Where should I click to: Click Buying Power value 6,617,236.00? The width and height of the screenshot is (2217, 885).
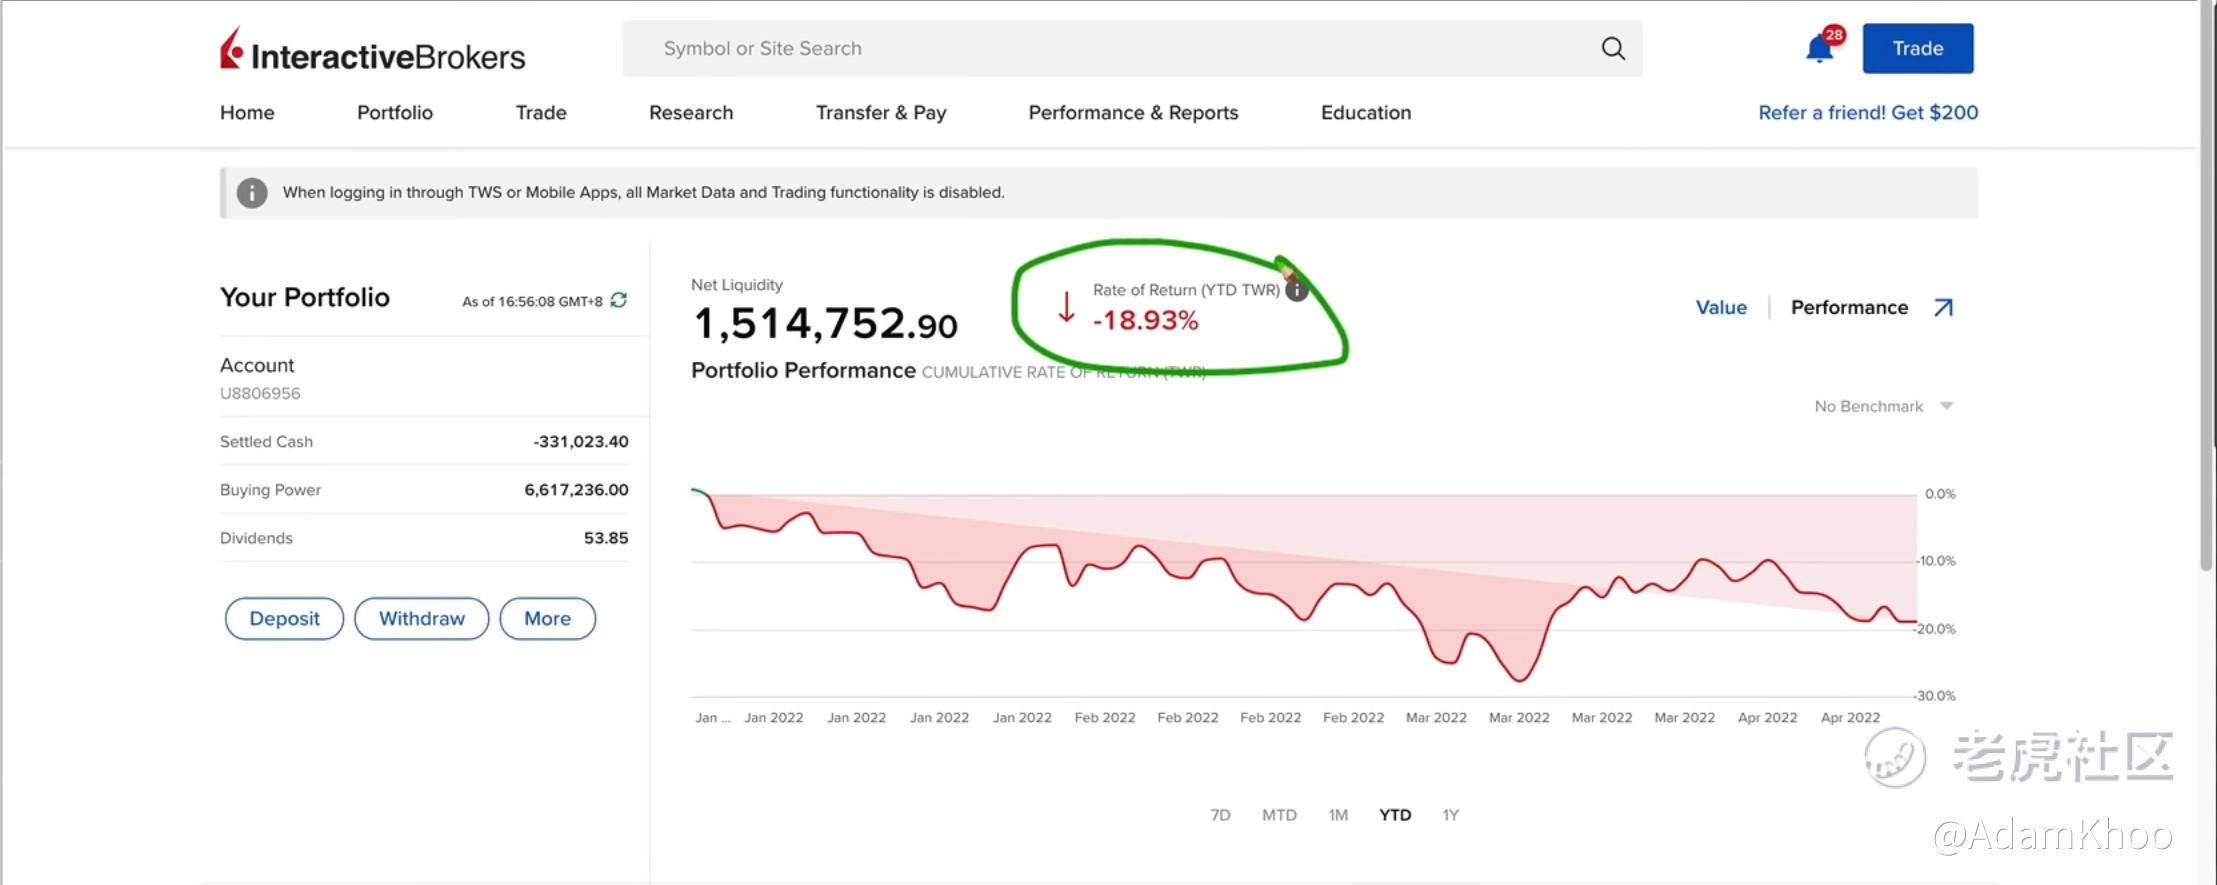click(577, 490)
